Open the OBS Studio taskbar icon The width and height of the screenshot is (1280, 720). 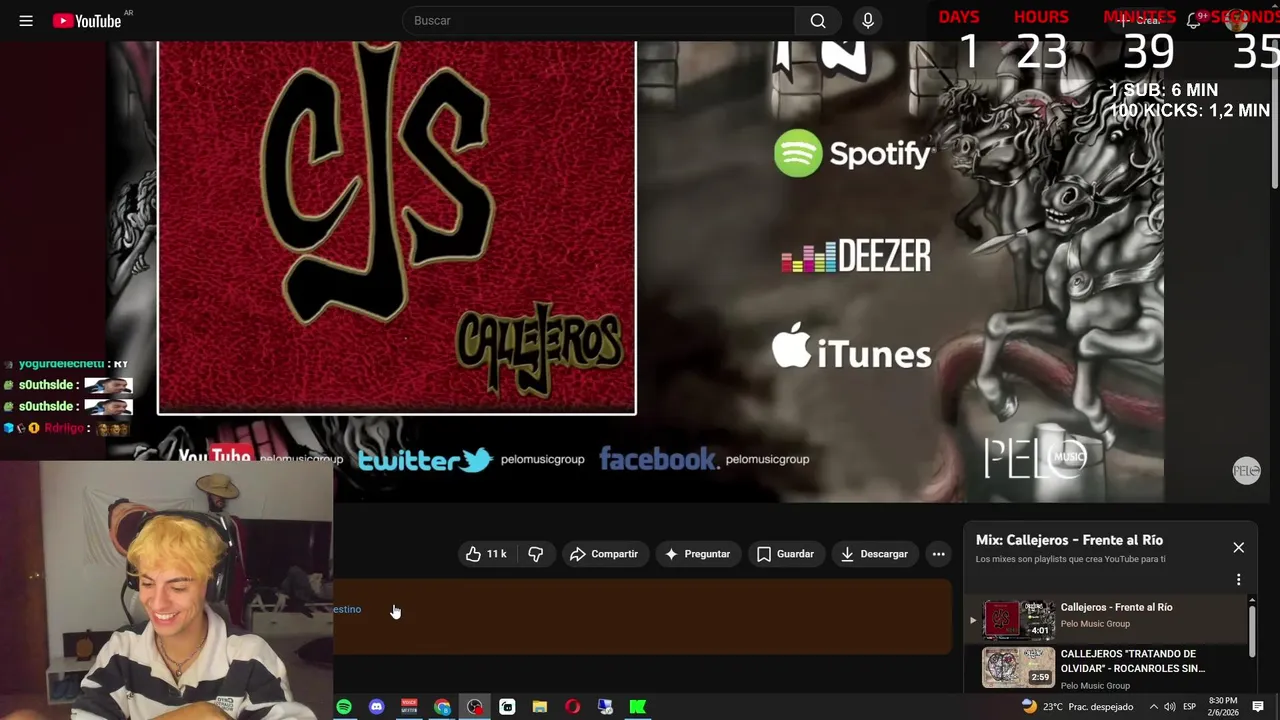pos(475,707)
